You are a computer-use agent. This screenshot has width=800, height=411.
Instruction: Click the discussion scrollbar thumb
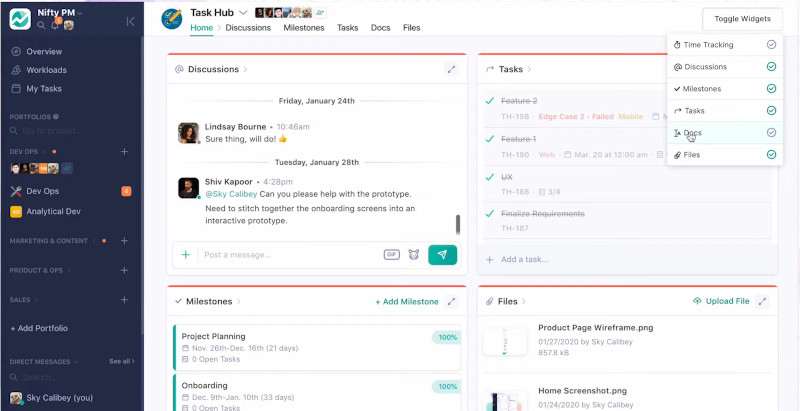tap(458, 224)
